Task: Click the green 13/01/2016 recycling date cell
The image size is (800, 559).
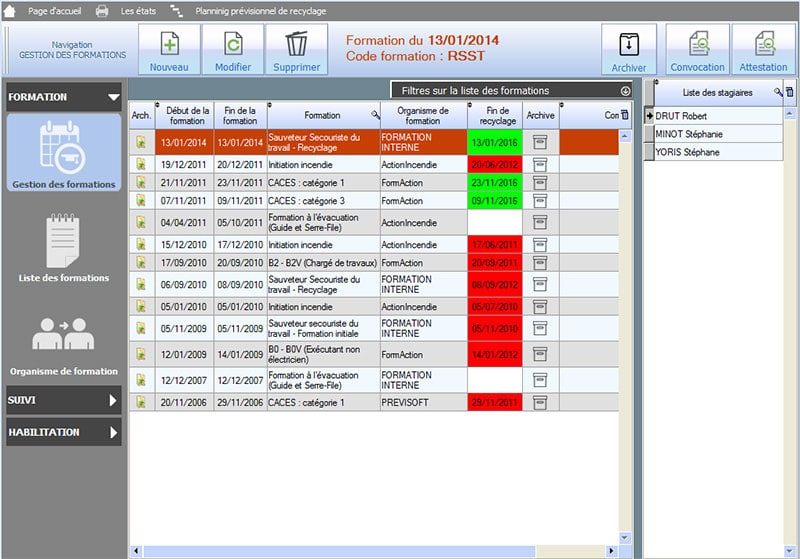Action: point(495,142)
